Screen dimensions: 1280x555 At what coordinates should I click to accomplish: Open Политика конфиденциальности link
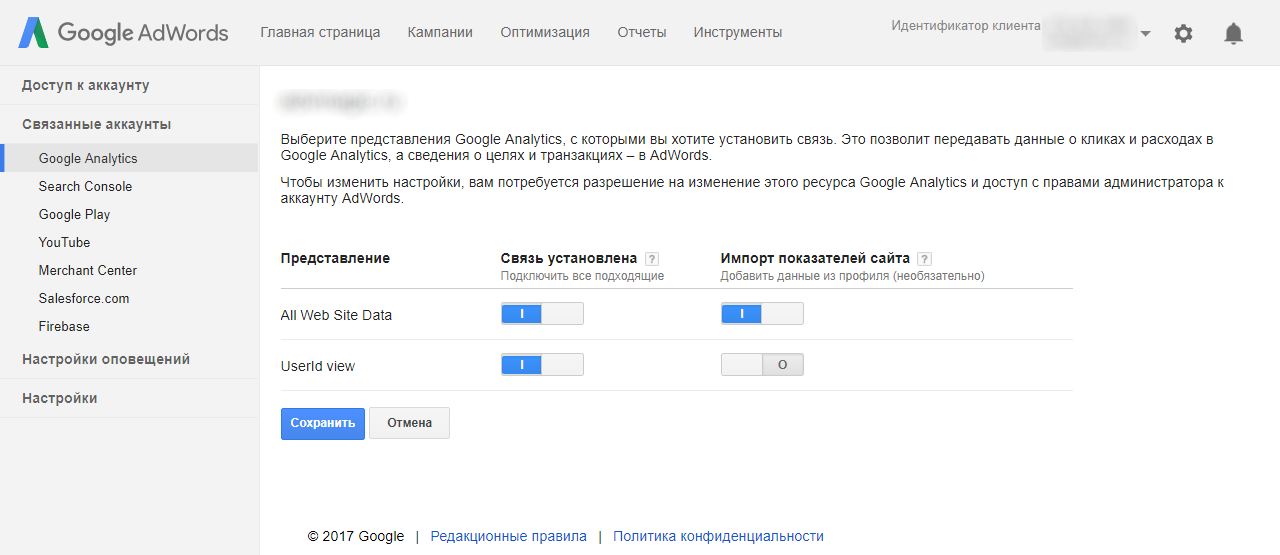click(718, 536)
